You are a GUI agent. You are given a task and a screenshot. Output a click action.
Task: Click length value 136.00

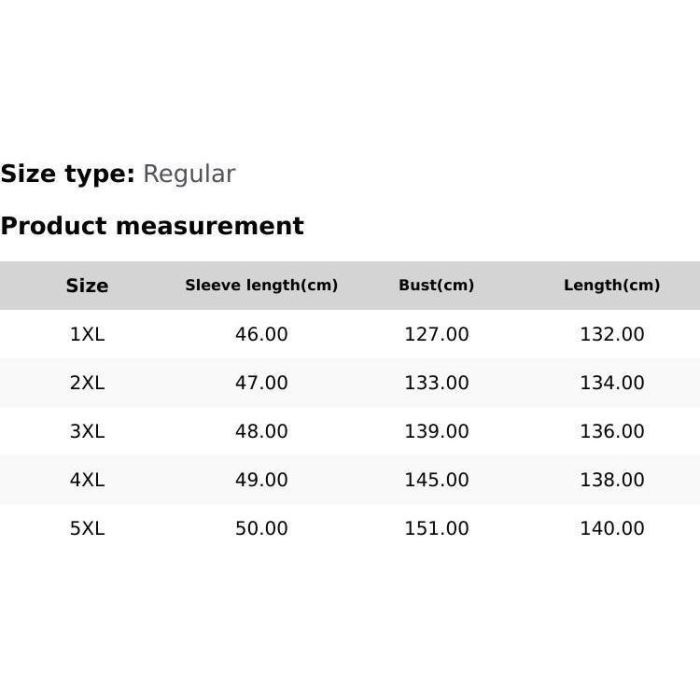coord(612,431)
